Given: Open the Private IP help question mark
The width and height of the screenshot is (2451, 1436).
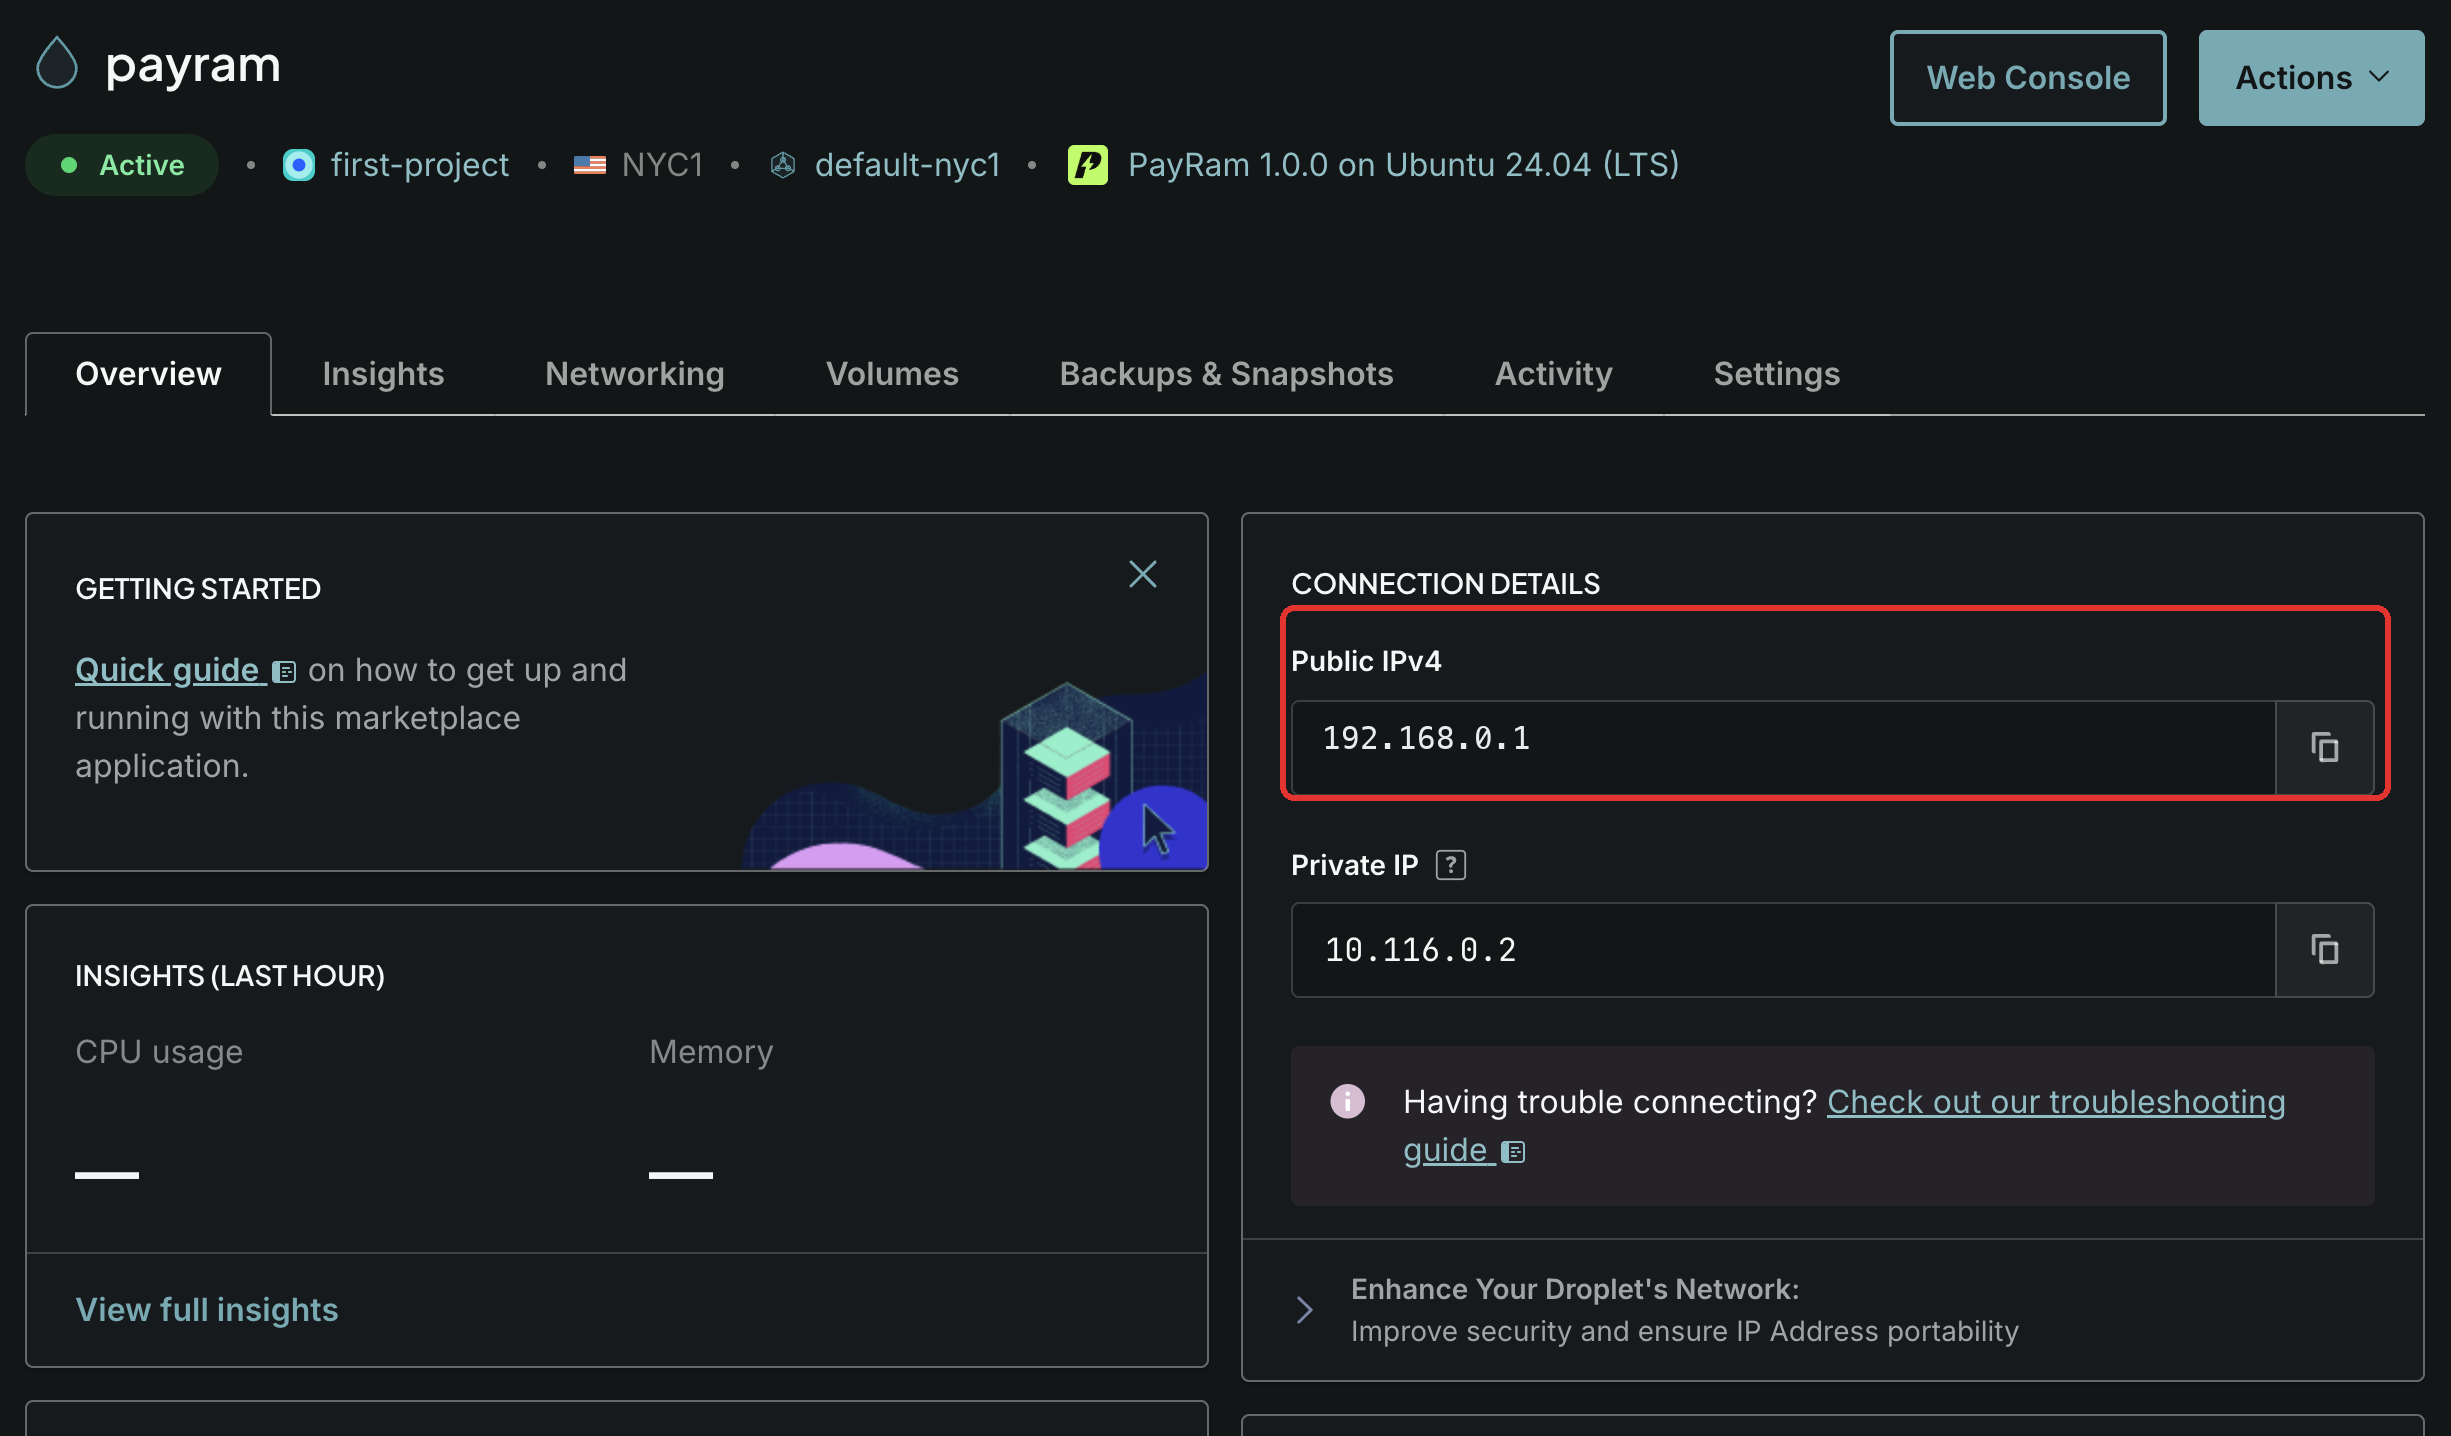Looking at the screenshot, I should (x=1450, y=865).
